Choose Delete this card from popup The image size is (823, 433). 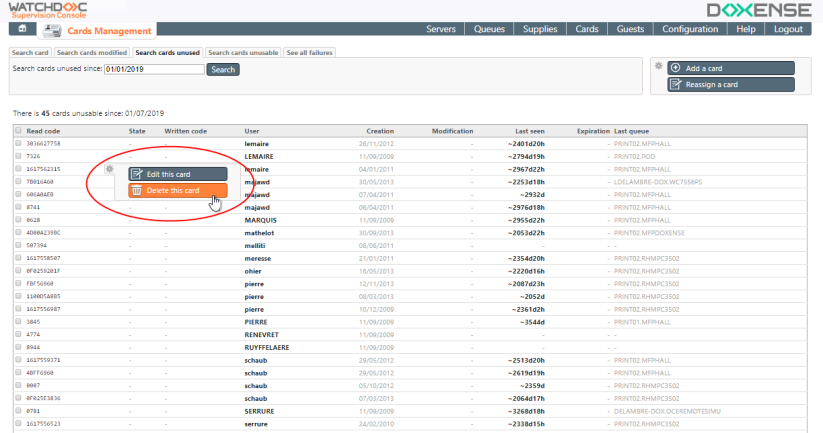[178, 190]
